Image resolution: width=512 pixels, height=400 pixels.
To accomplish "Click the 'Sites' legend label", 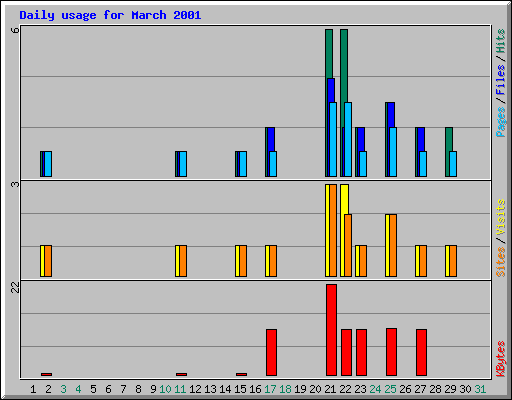I will 501,262.
